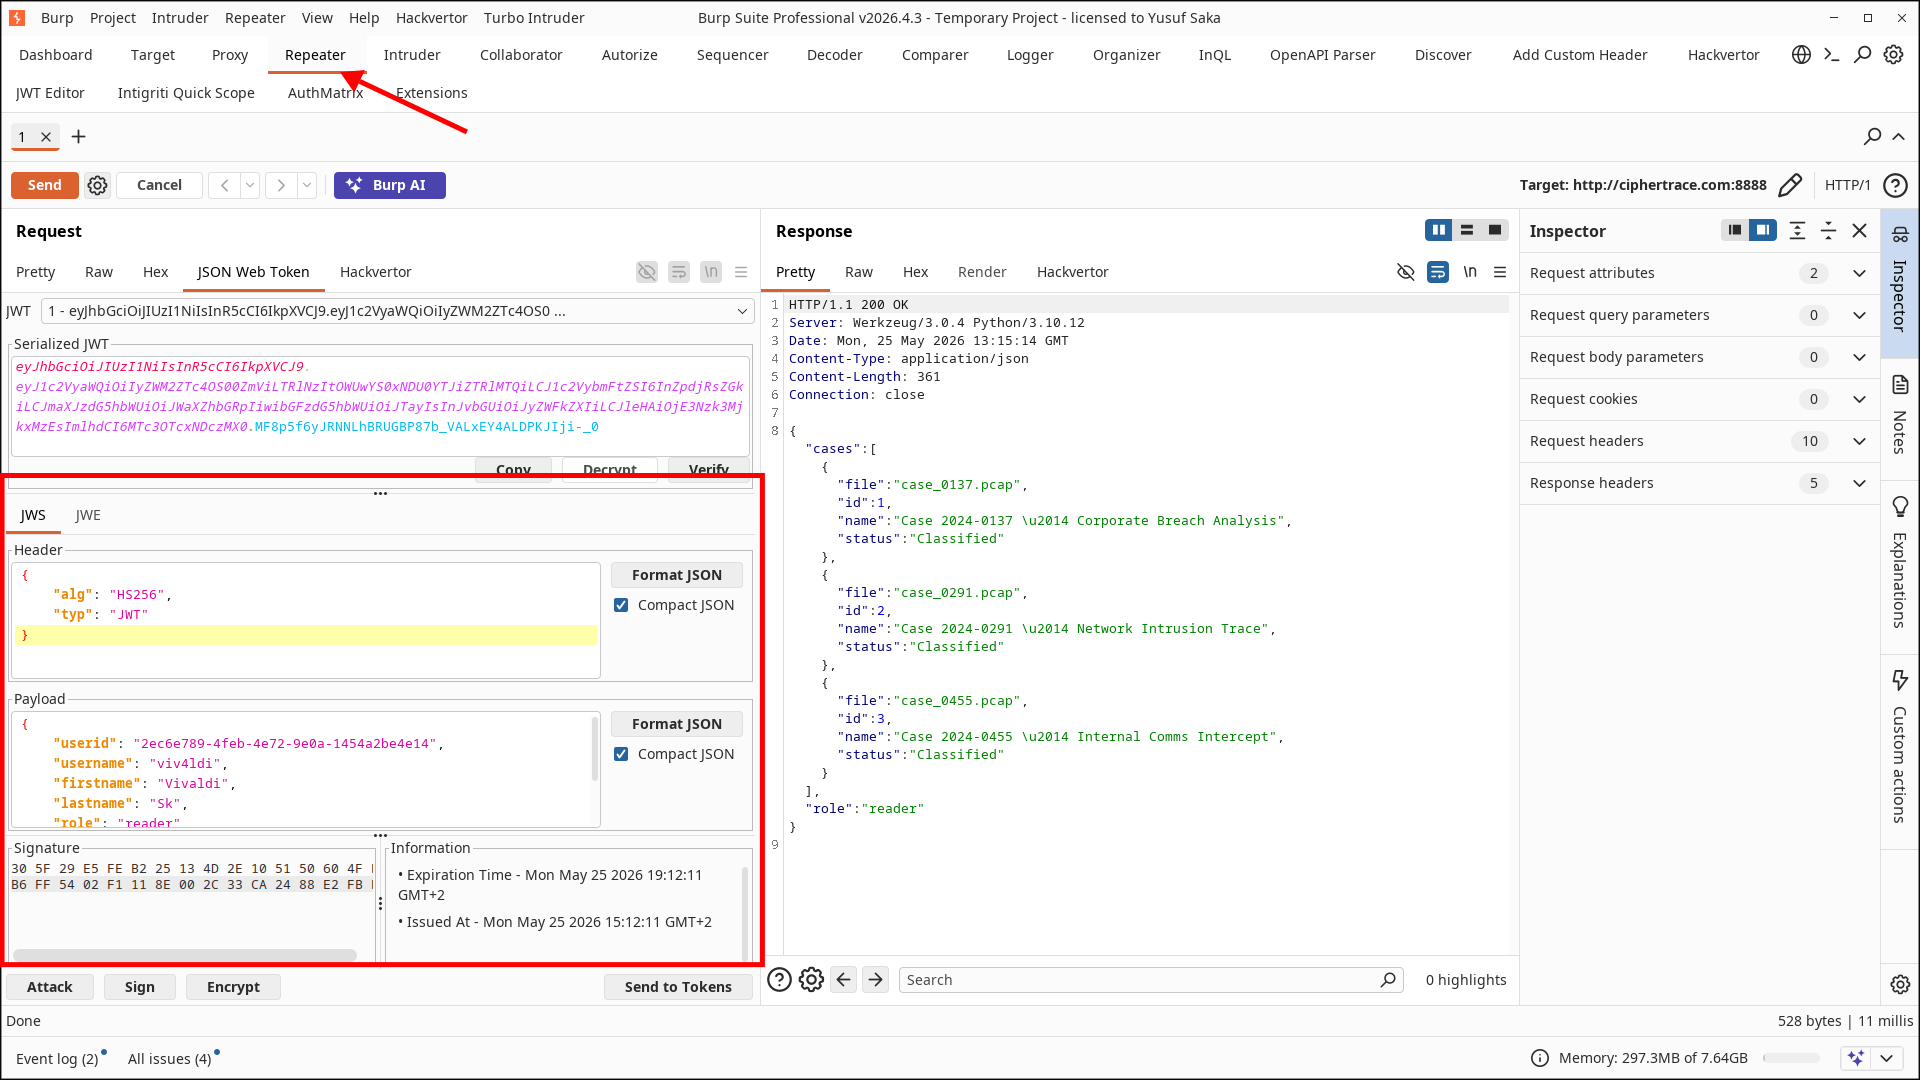The height and width of the screenshot is (1080, 1920).
Task: Focus the response Search field
Action: tap(1150, 980)
